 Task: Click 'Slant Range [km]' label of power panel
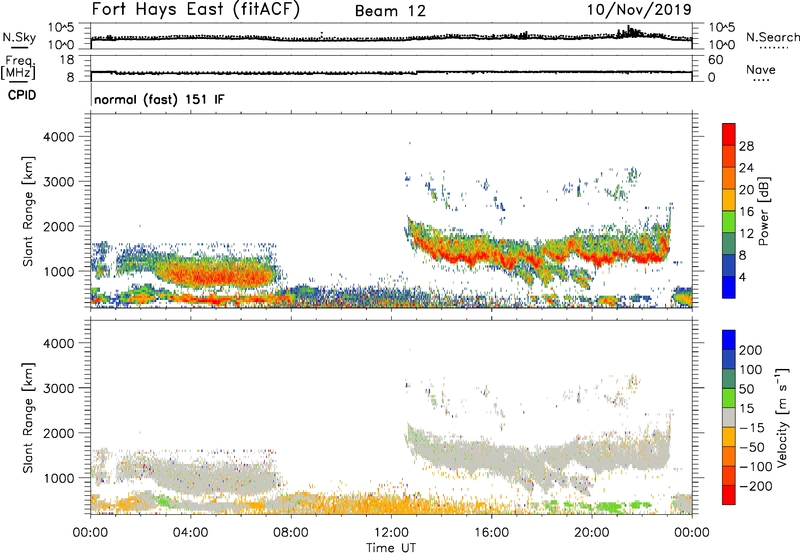[x=28, y=212]
